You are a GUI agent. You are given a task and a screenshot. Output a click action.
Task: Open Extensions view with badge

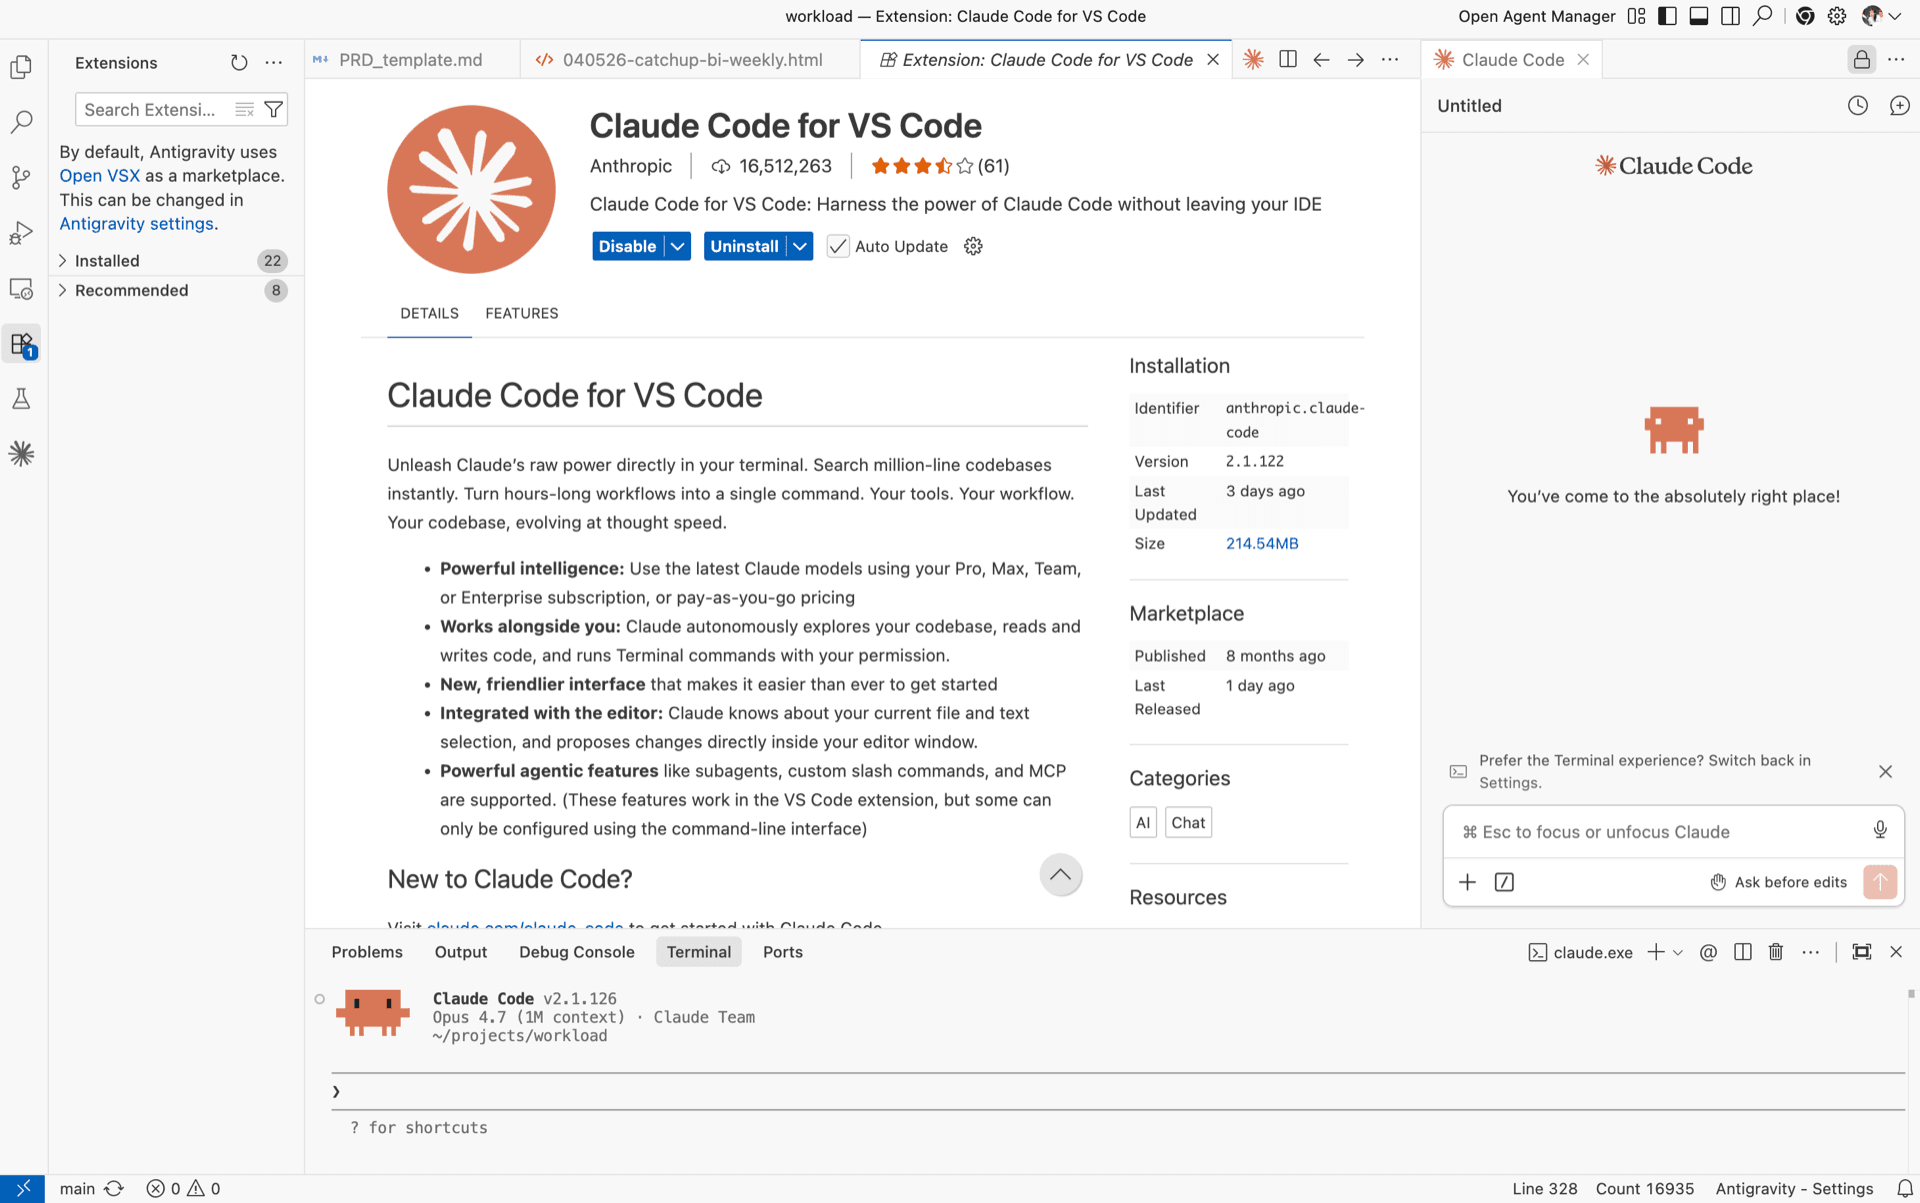click(x=21, y=344)
